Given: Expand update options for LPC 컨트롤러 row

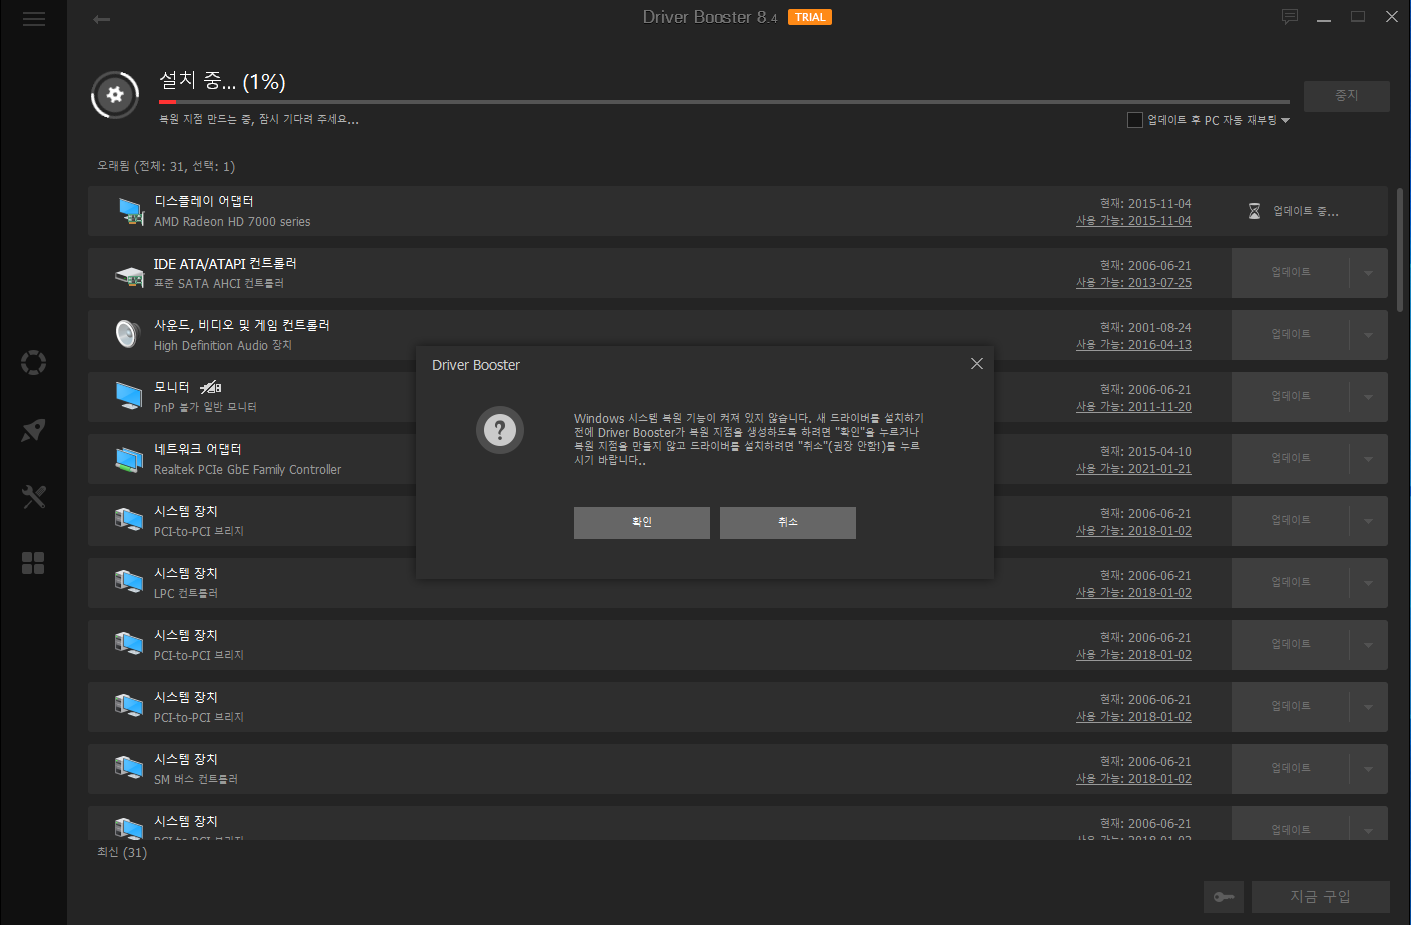Looking at the screenshot, I should 1368,583.
